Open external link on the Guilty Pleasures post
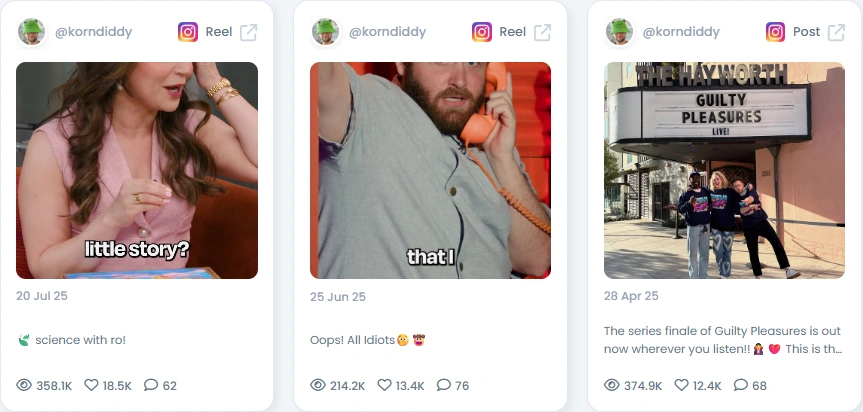 (x=836, y=32)
